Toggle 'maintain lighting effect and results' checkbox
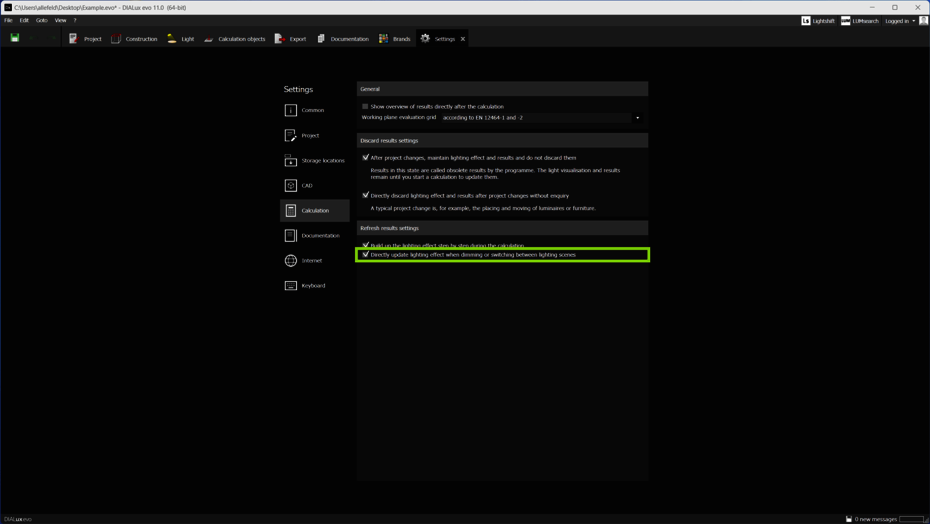This screenshot has width=930, height=524. click(365, 157)
